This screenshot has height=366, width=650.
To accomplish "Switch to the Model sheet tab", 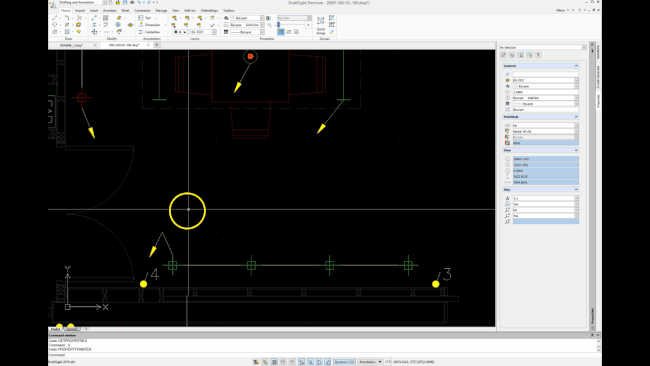I will pos(55,329).
